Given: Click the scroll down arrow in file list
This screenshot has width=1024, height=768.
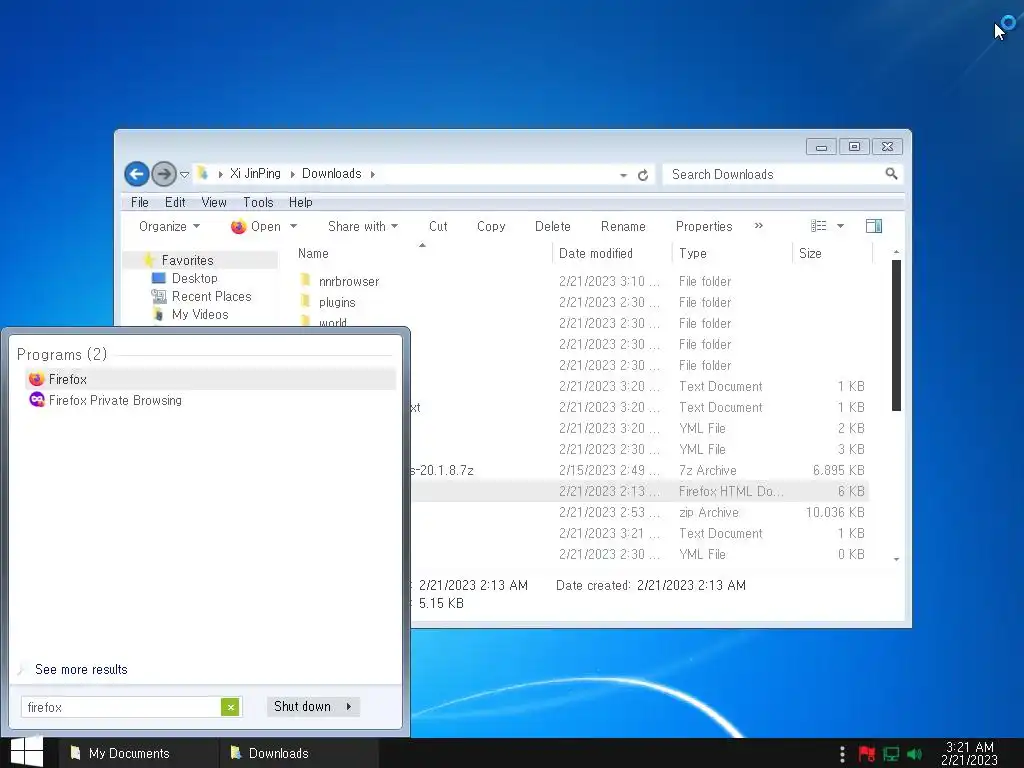Looking at the screenshot, I should pos(896,559).
